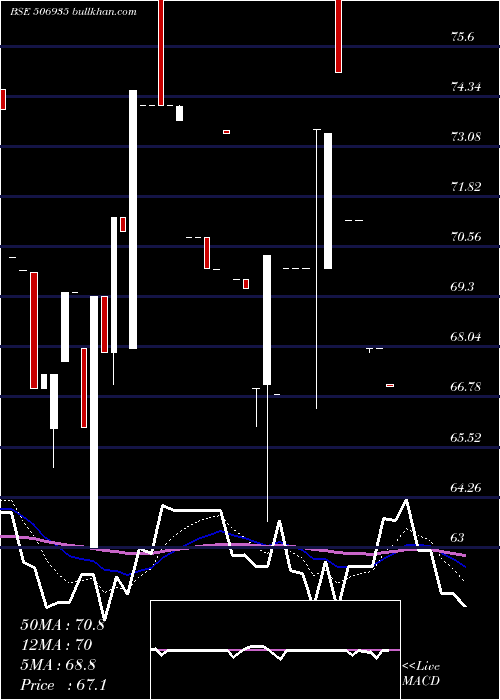This screenshot has width=500, height=700.
Task: Click the 64.26 price axis label
Action: click(466, 488)
